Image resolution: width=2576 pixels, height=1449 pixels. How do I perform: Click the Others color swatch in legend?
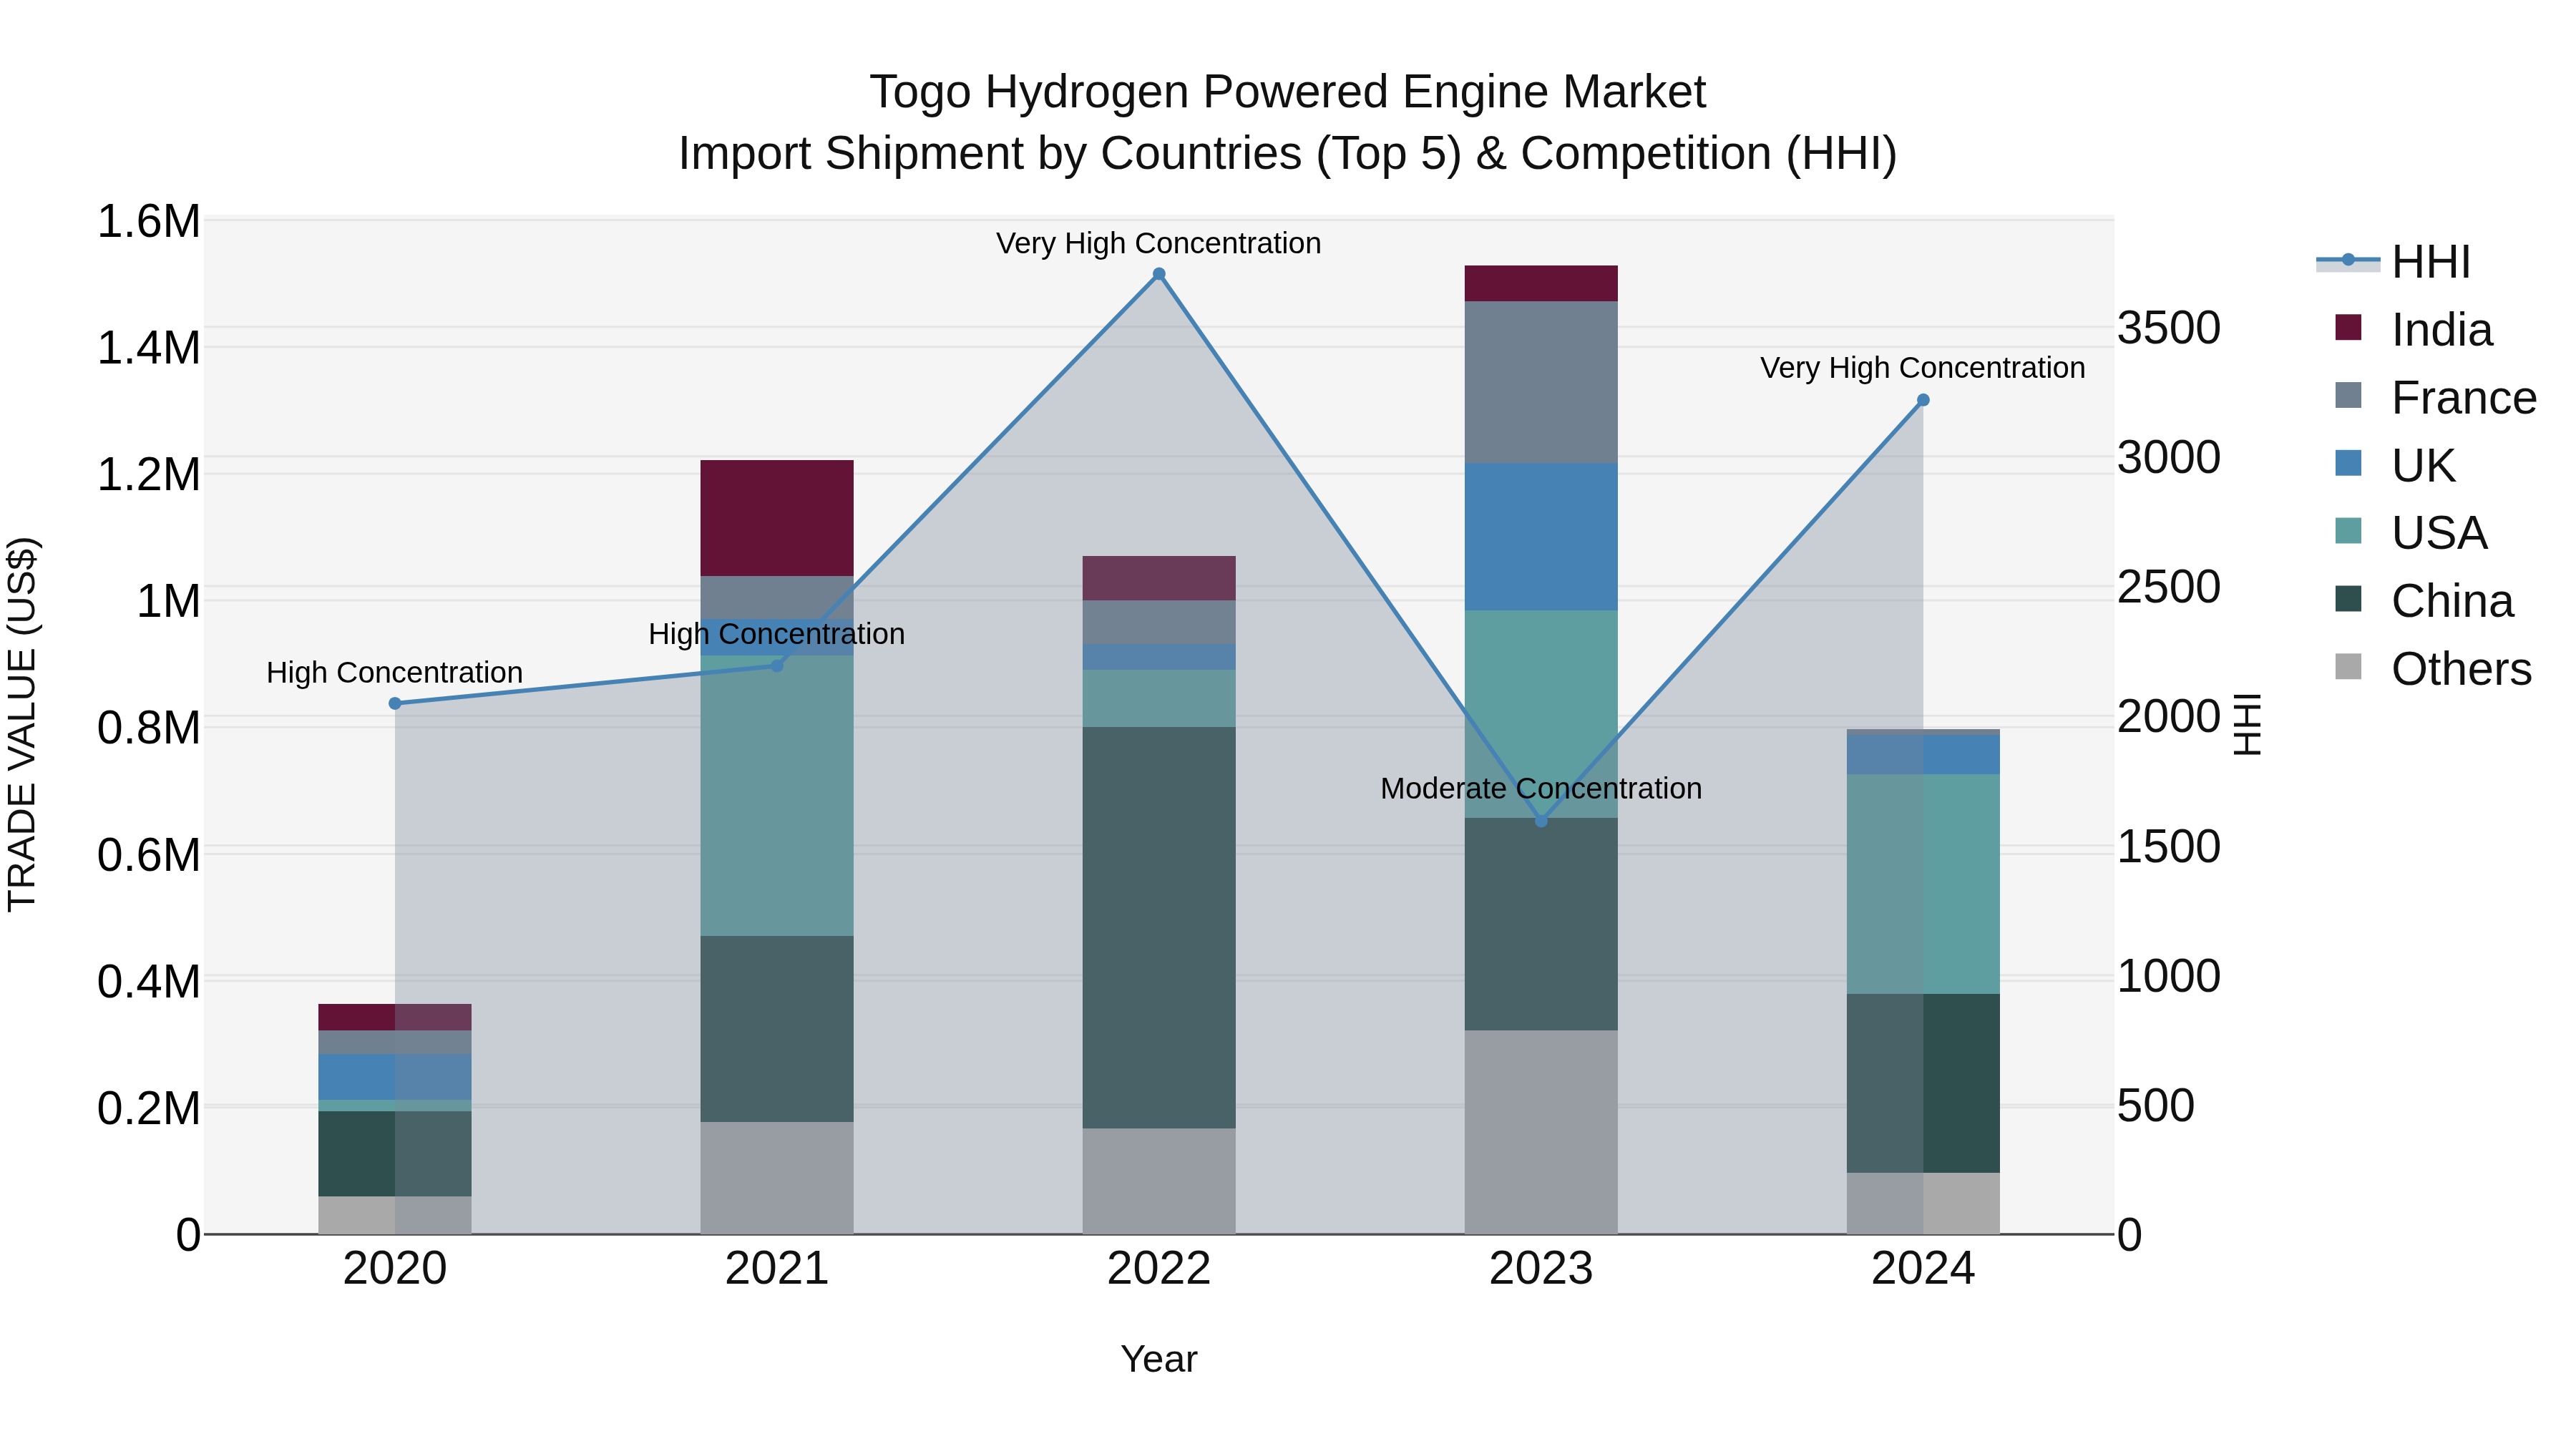(x=2348, y=667)
